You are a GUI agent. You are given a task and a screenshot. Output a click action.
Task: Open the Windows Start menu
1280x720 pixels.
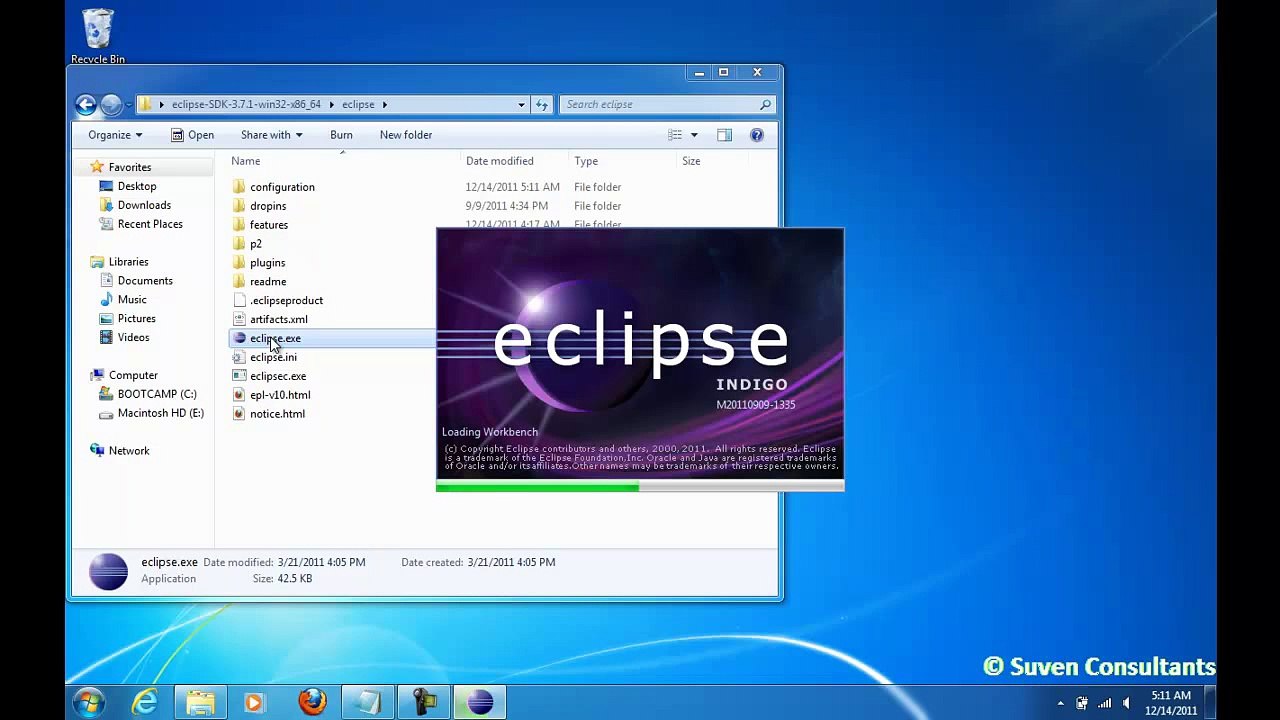click(x=89, y=702)
